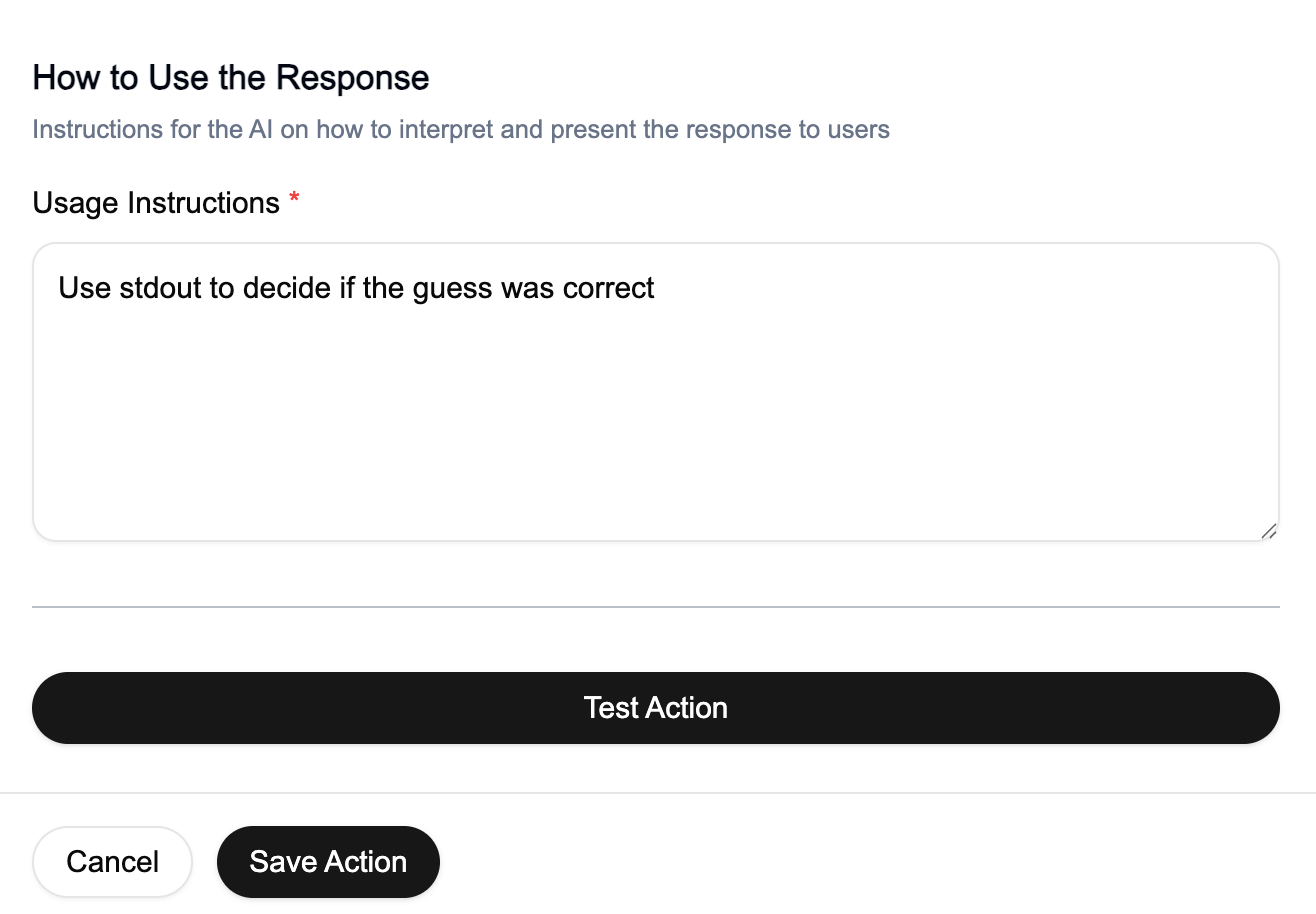Click the divider line below the textarea
This screenshot has width=1316, height=914.
(656, 608)
